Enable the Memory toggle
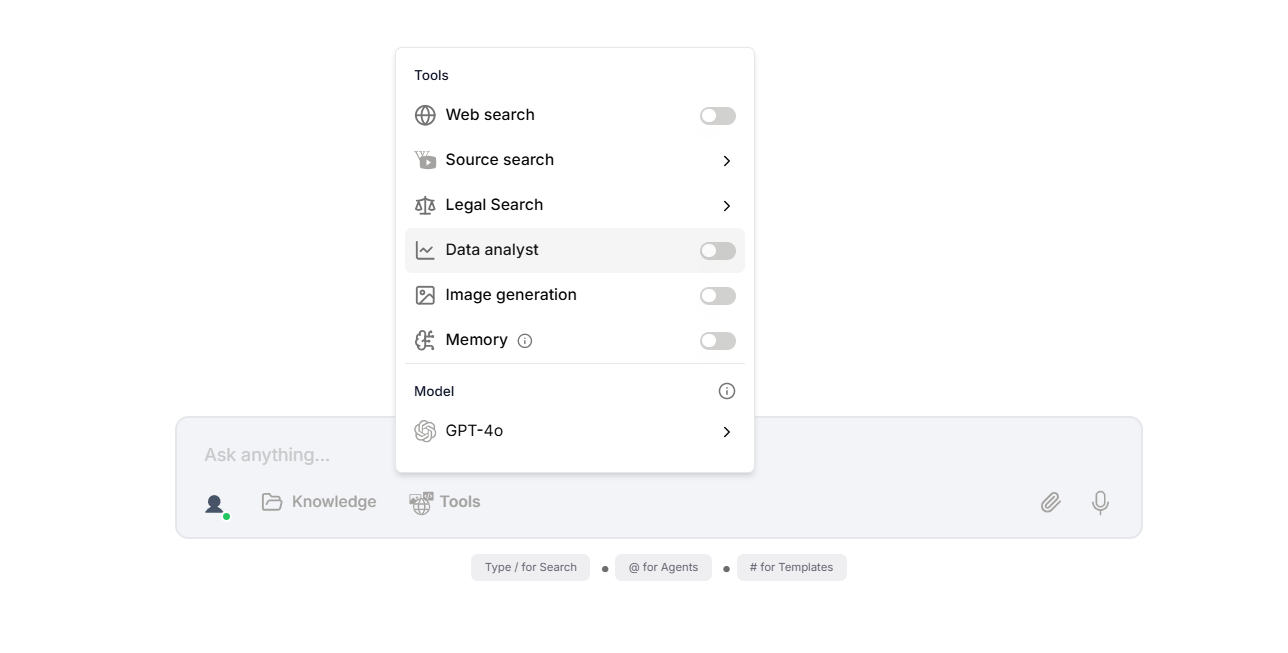 pyautogui.click(x=718, y=341)
